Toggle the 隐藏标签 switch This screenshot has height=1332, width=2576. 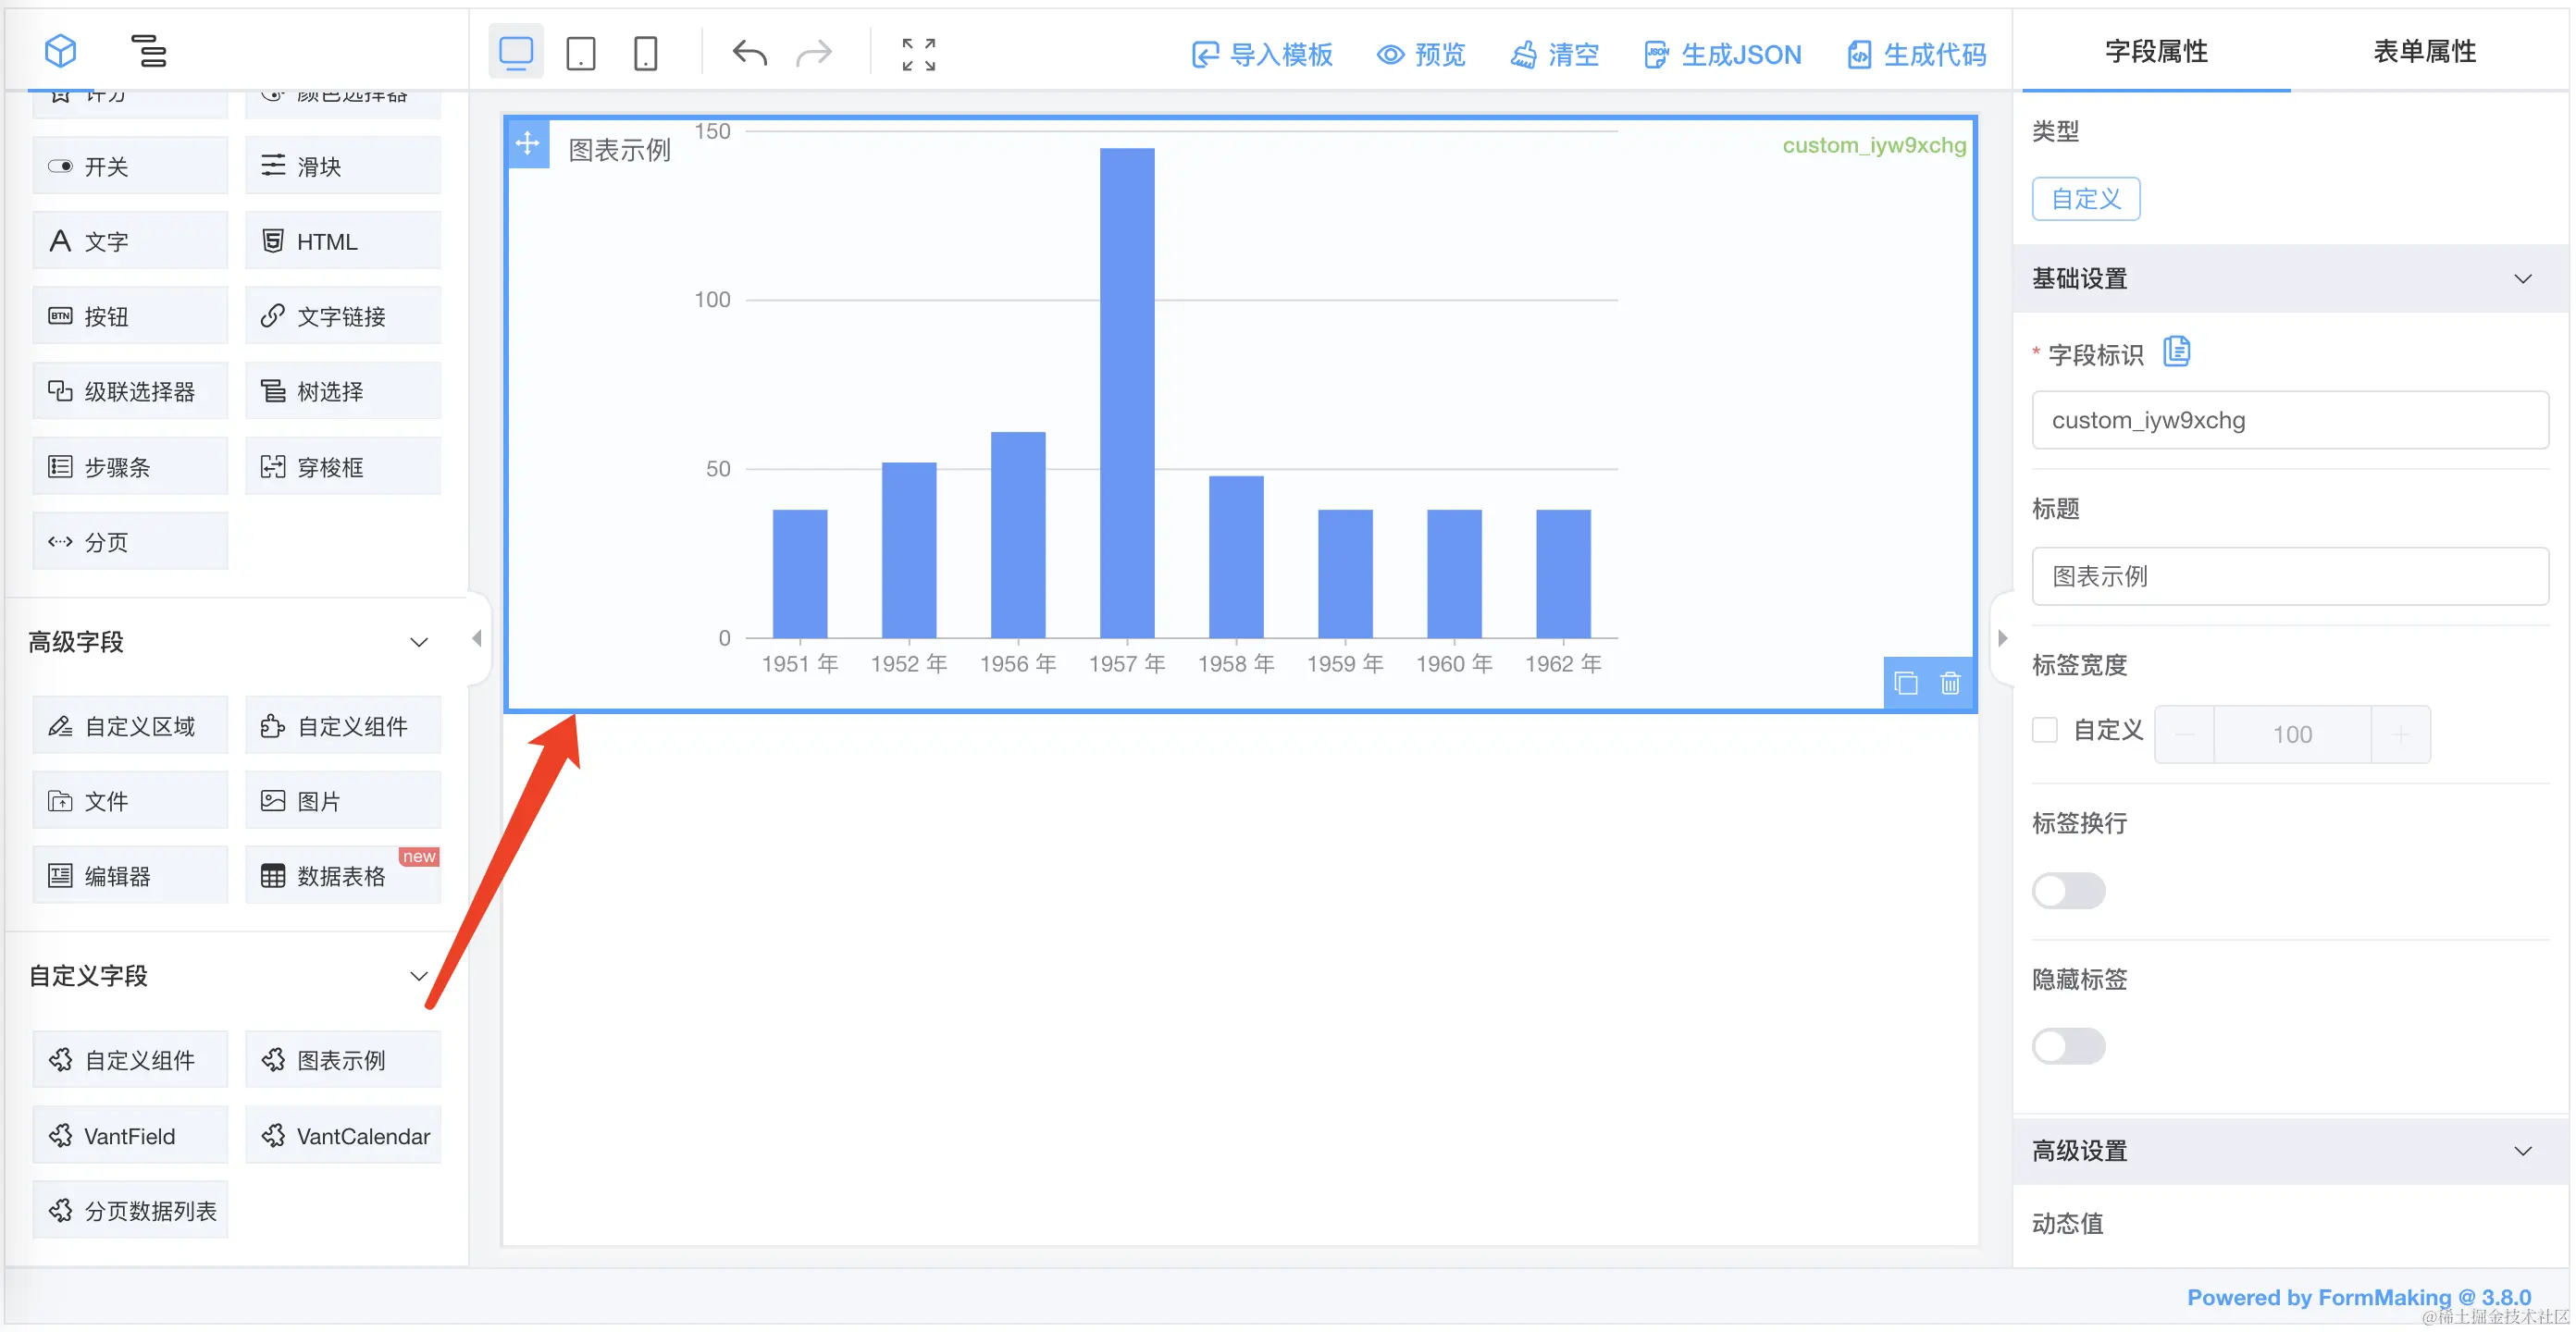point(2068,1046)
